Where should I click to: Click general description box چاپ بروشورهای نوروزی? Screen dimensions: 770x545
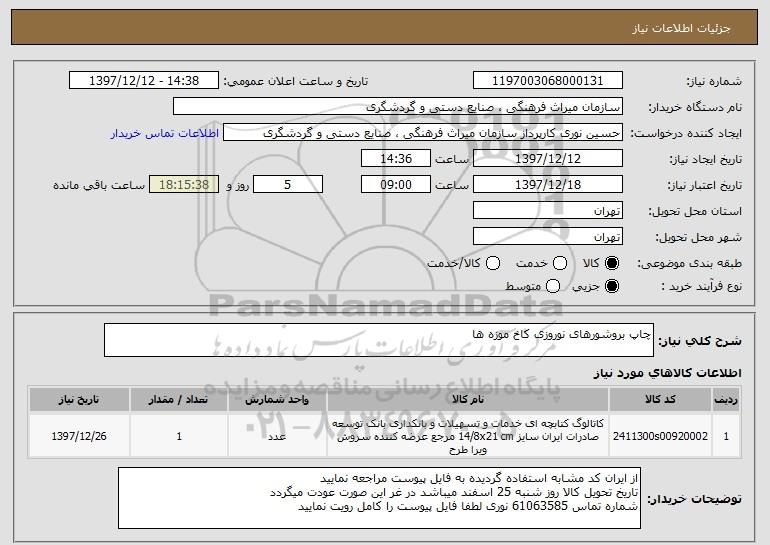[379, 340]
